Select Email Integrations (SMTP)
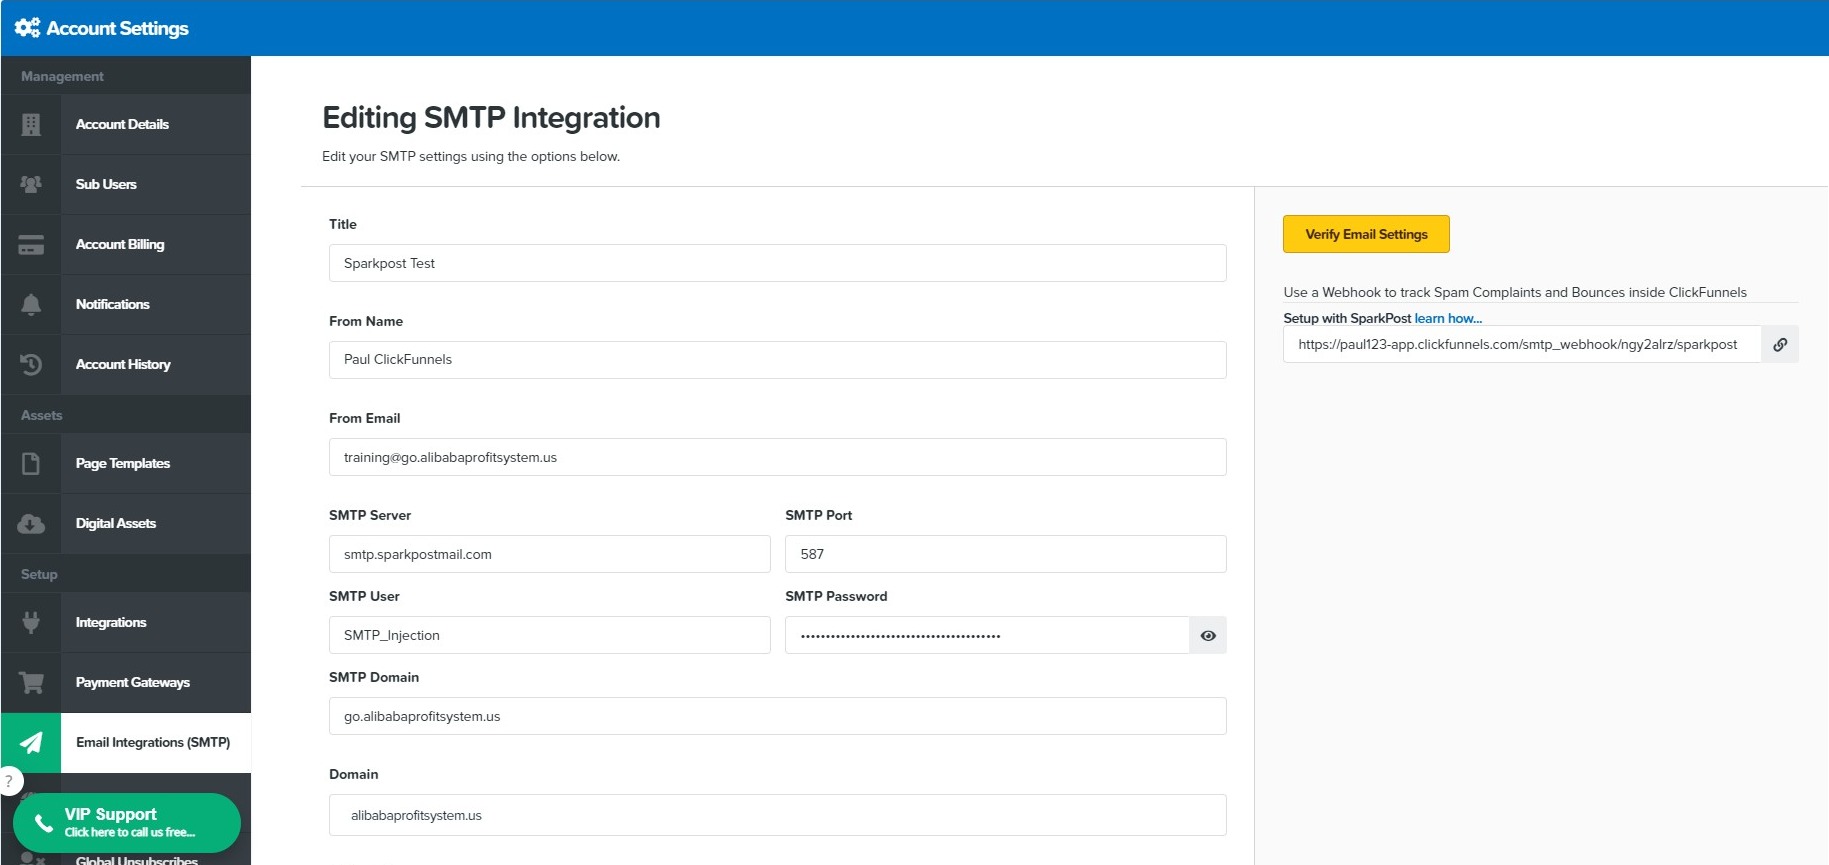The width and height of the screenshot is (1829, 865). click(x=125, y=742)
